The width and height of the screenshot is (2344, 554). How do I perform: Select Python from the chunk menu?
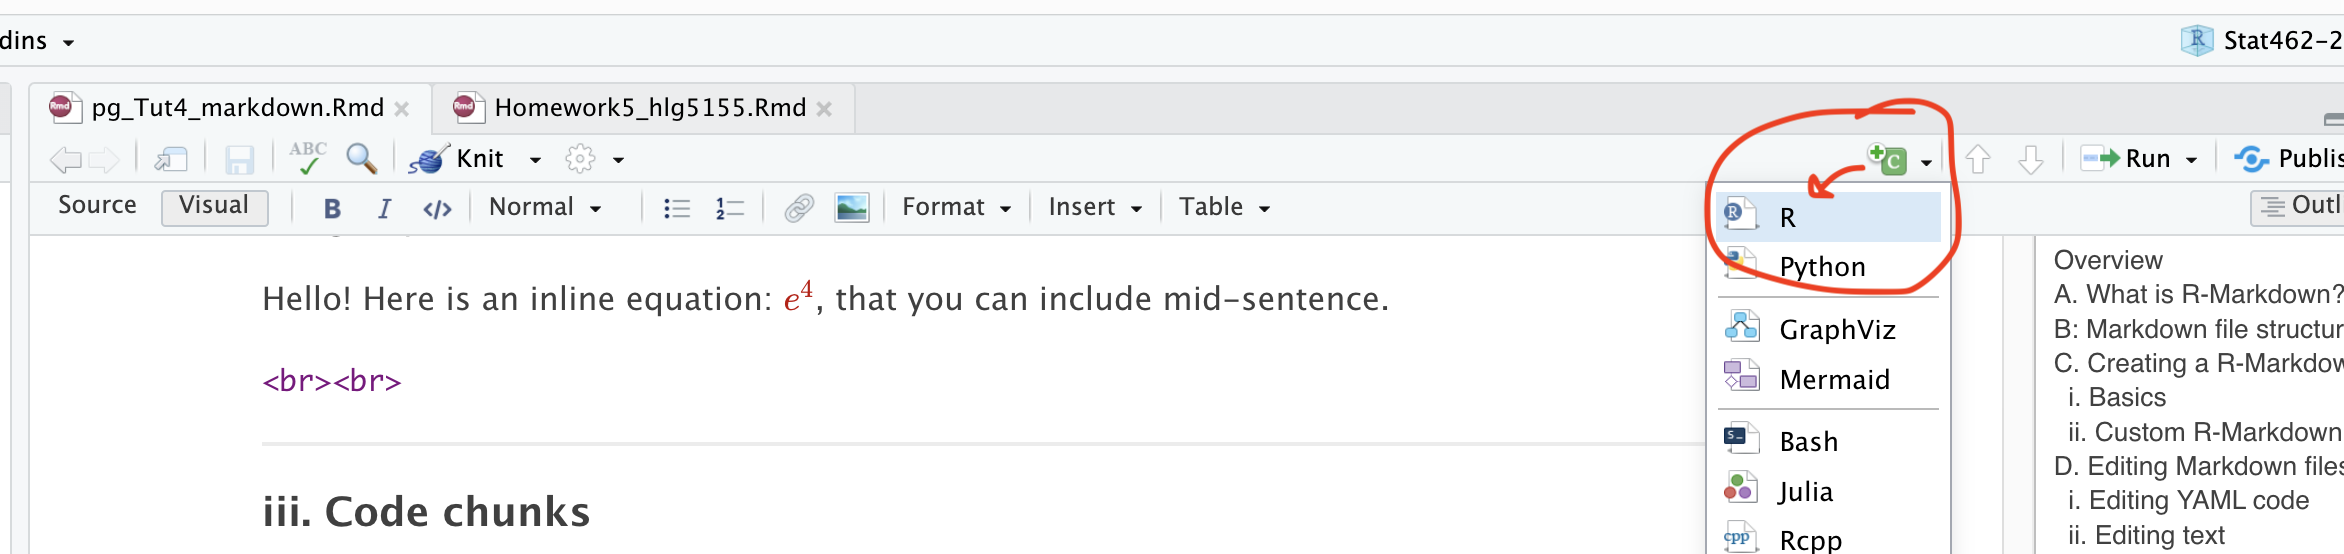pyautogui.click(x=1822, y=267)
